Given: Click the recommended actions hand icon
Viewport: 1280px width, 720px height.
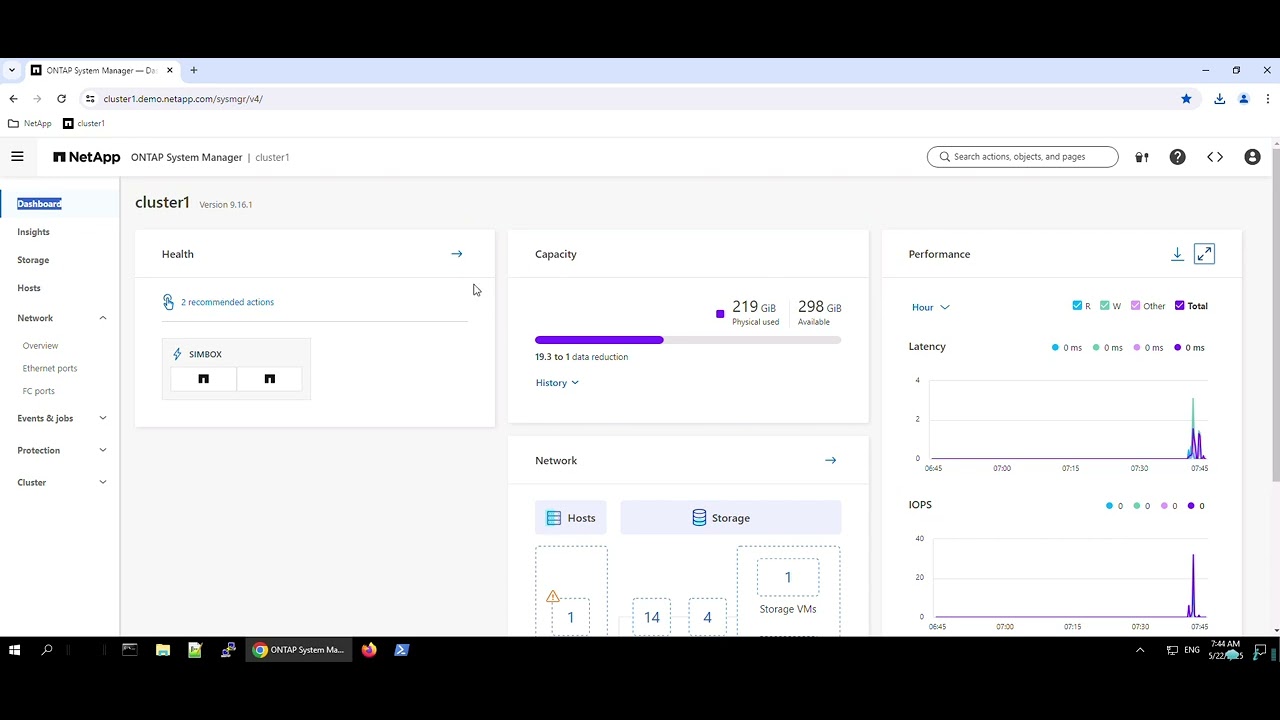Looking at the screenshot, I should tap(168, 302).
